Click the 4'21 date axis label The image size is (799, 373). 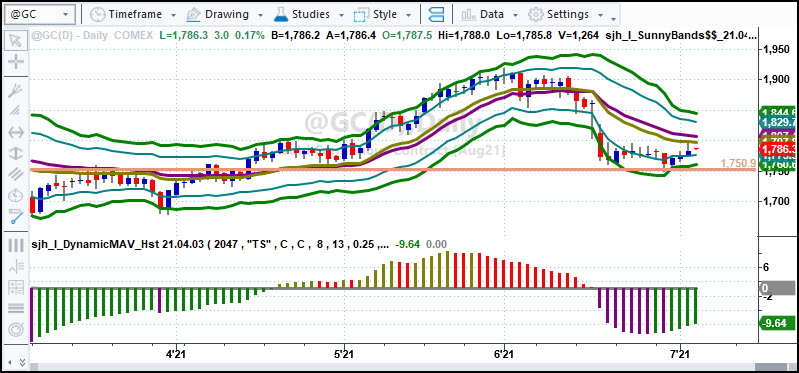click(x=176, y=353)
